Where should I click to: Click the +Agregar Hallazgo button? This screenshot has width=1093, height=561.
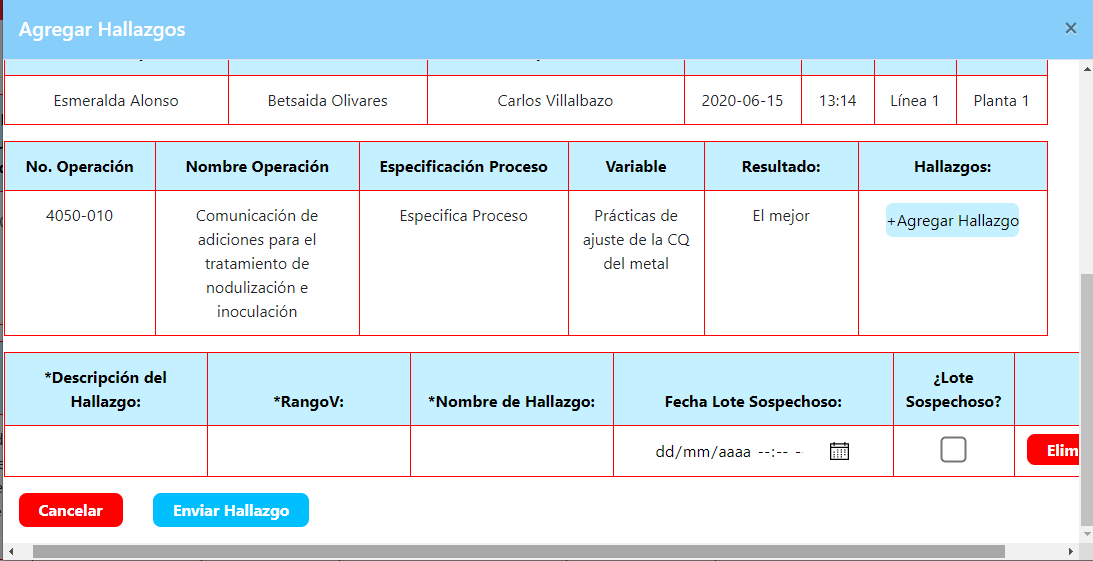pyautogui.click(x=952, y=221)
